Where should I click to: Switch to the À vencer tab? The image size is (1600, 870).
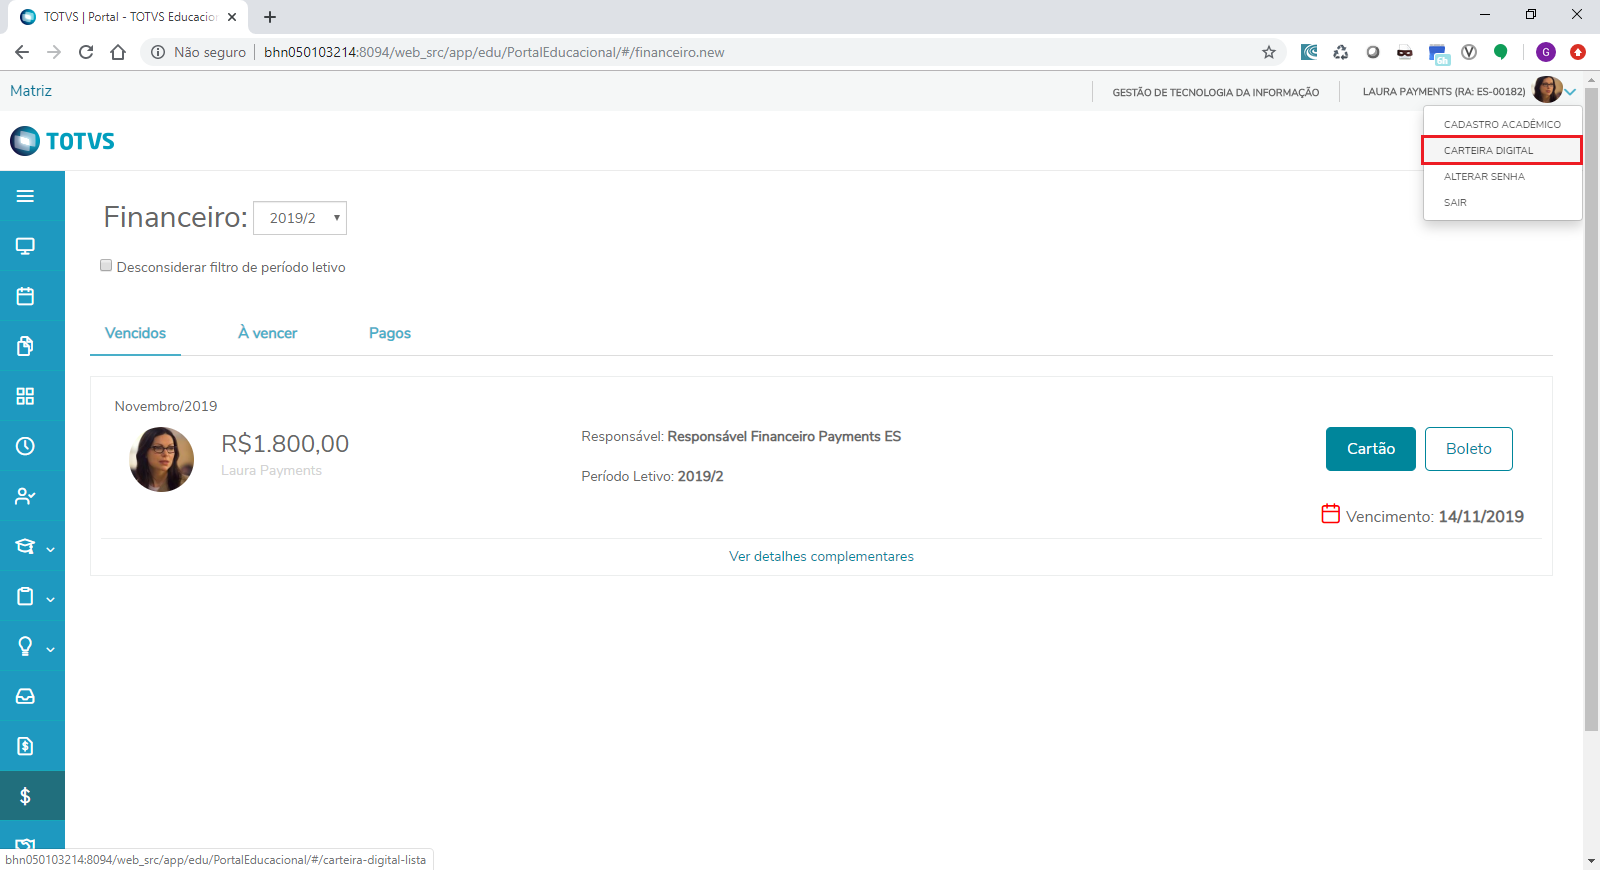267,333
